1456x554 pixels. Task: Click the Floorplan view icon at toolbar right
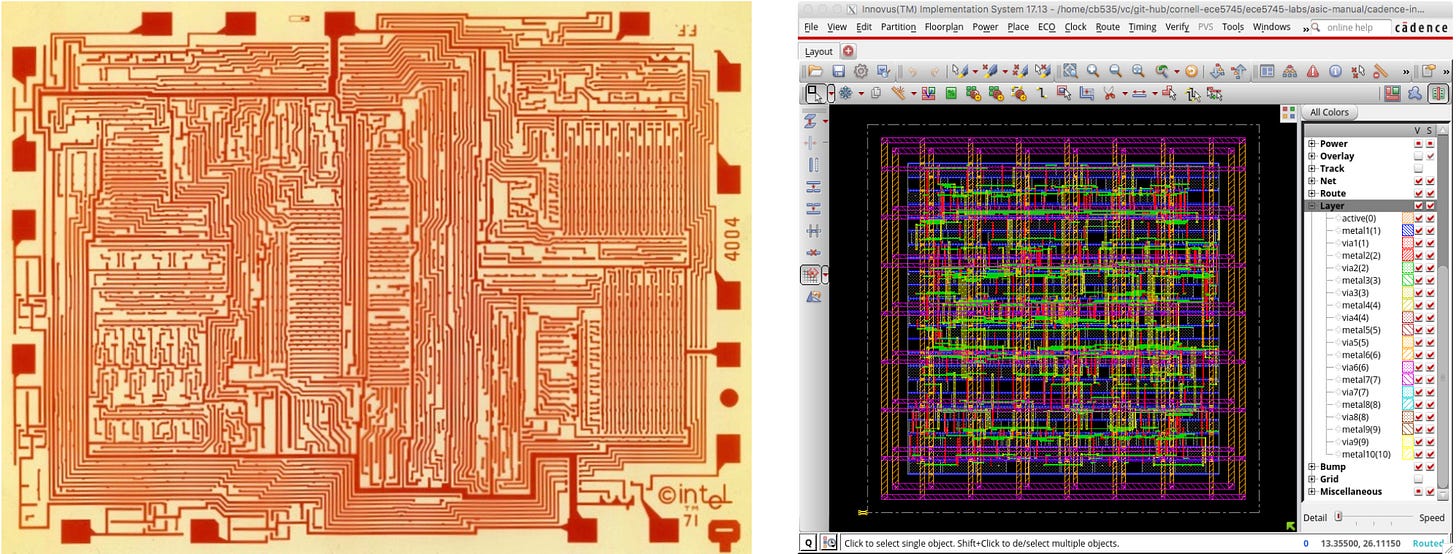click(1392, 93)
